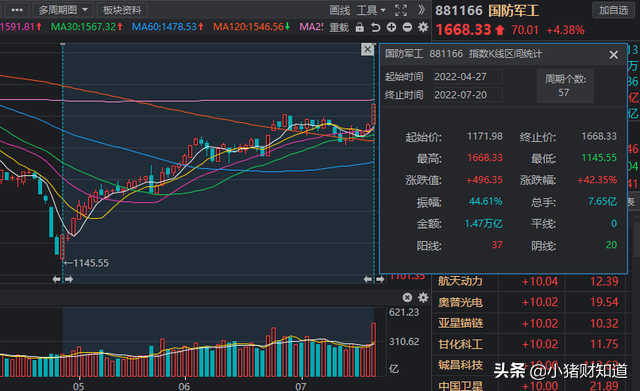The image size is (640, 391).
Task: Zoom in chart with plus icon
Action: pos(391,27)
